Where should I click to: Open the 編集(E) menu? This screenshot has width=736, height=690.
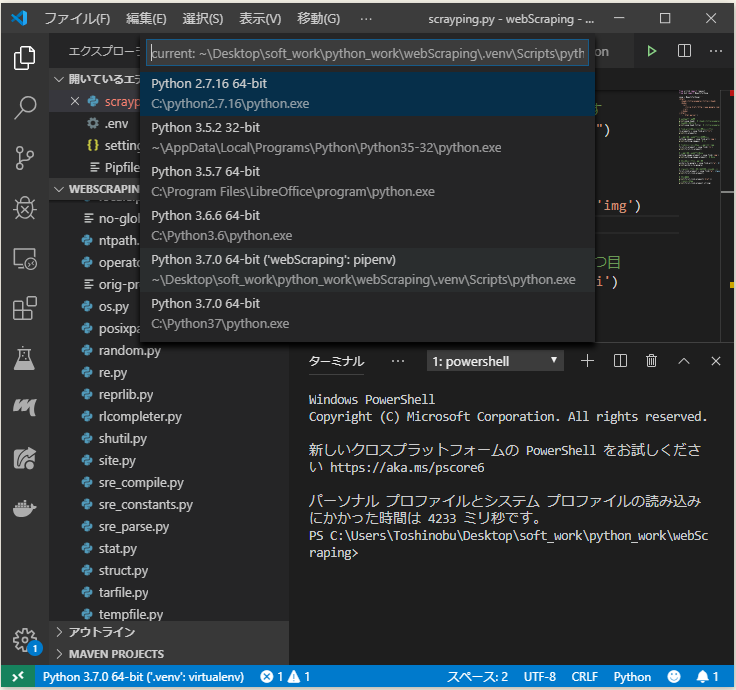point(146,19)
